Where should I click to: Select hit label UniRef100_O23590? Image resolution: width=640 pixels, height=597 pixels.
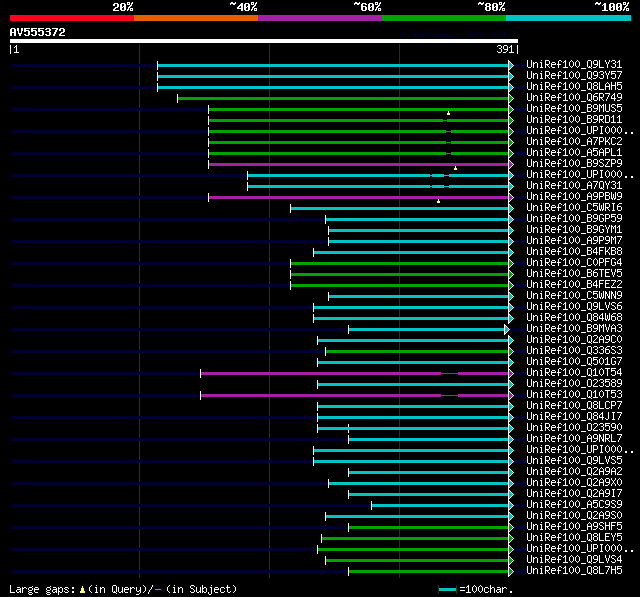tap(574, 428)
